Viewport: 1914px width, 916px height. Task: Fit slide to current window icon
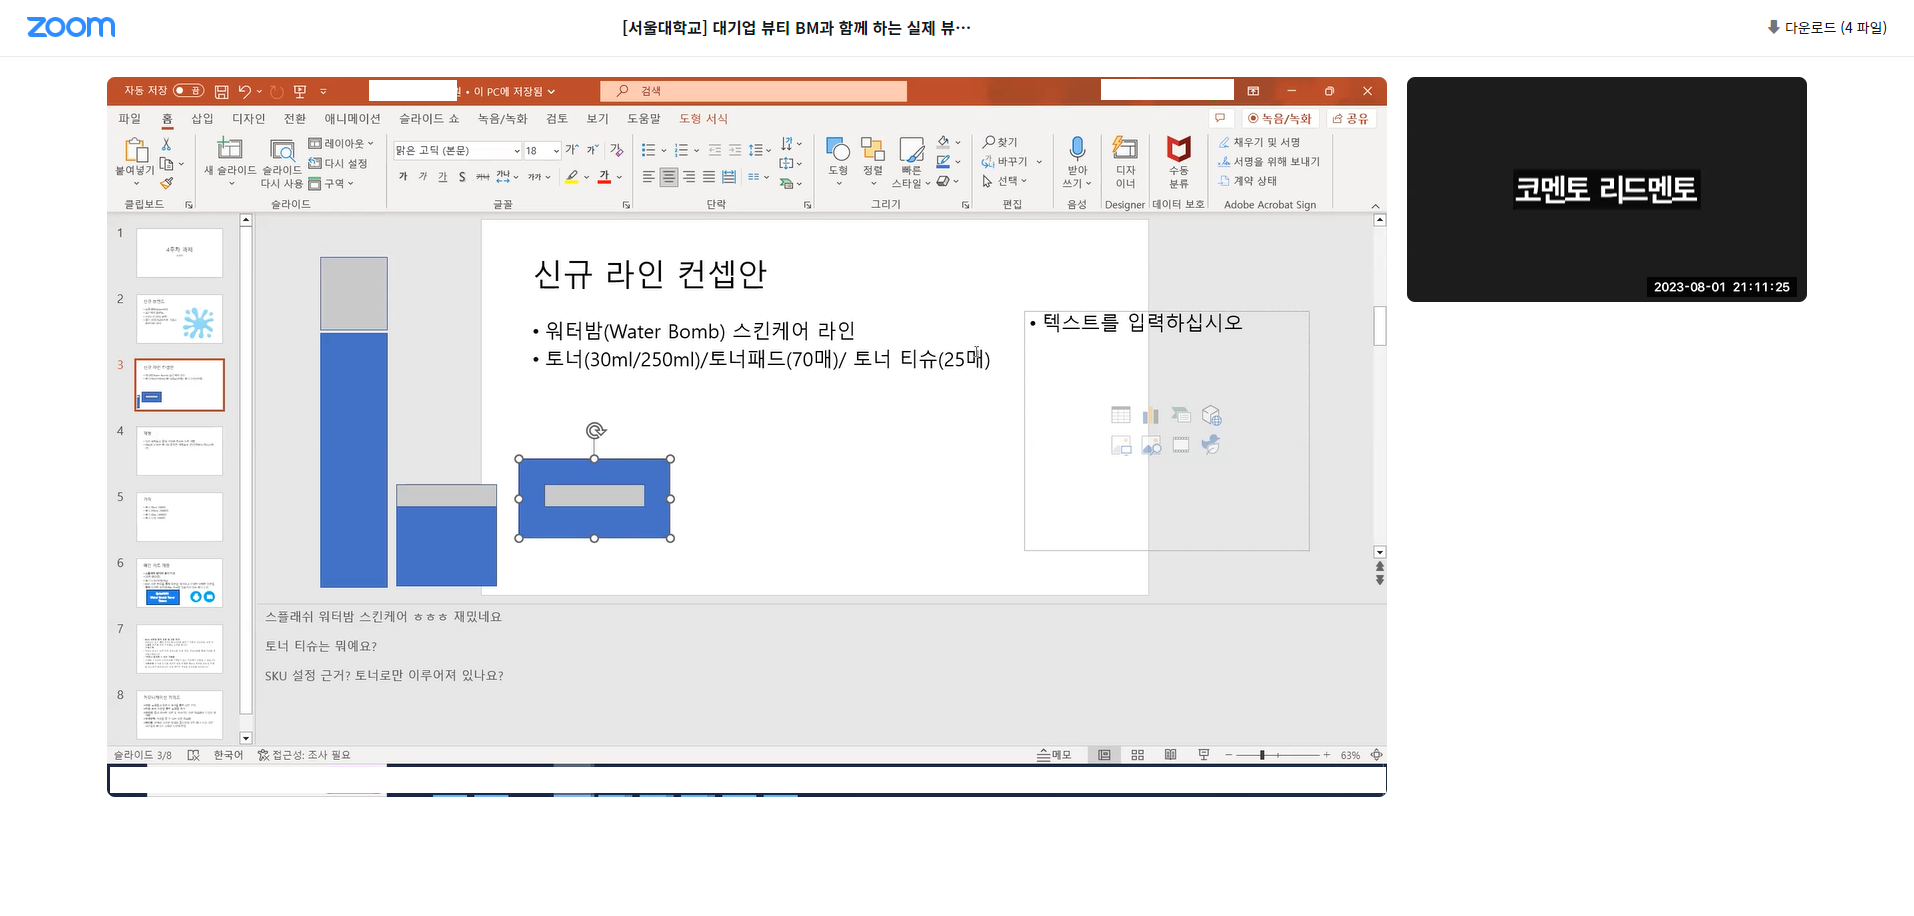coord(1377,755)
